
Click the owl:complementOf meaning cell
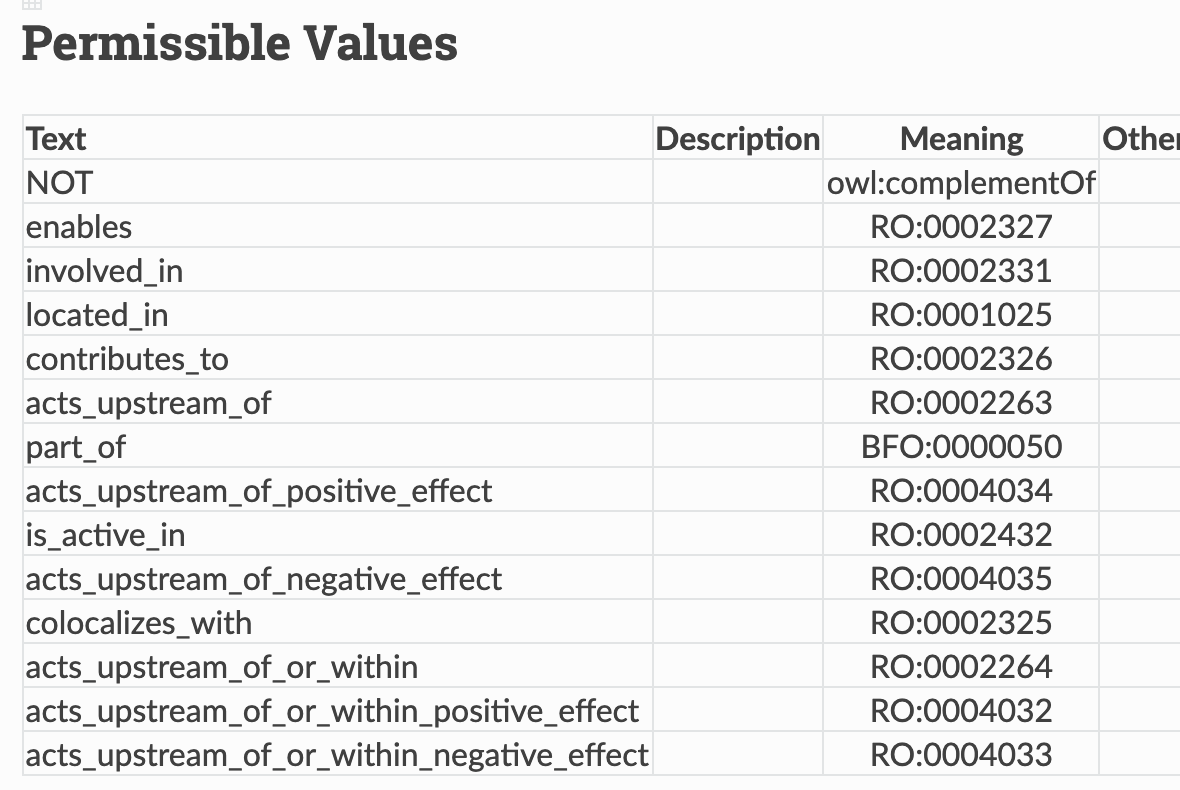[961, 183]
